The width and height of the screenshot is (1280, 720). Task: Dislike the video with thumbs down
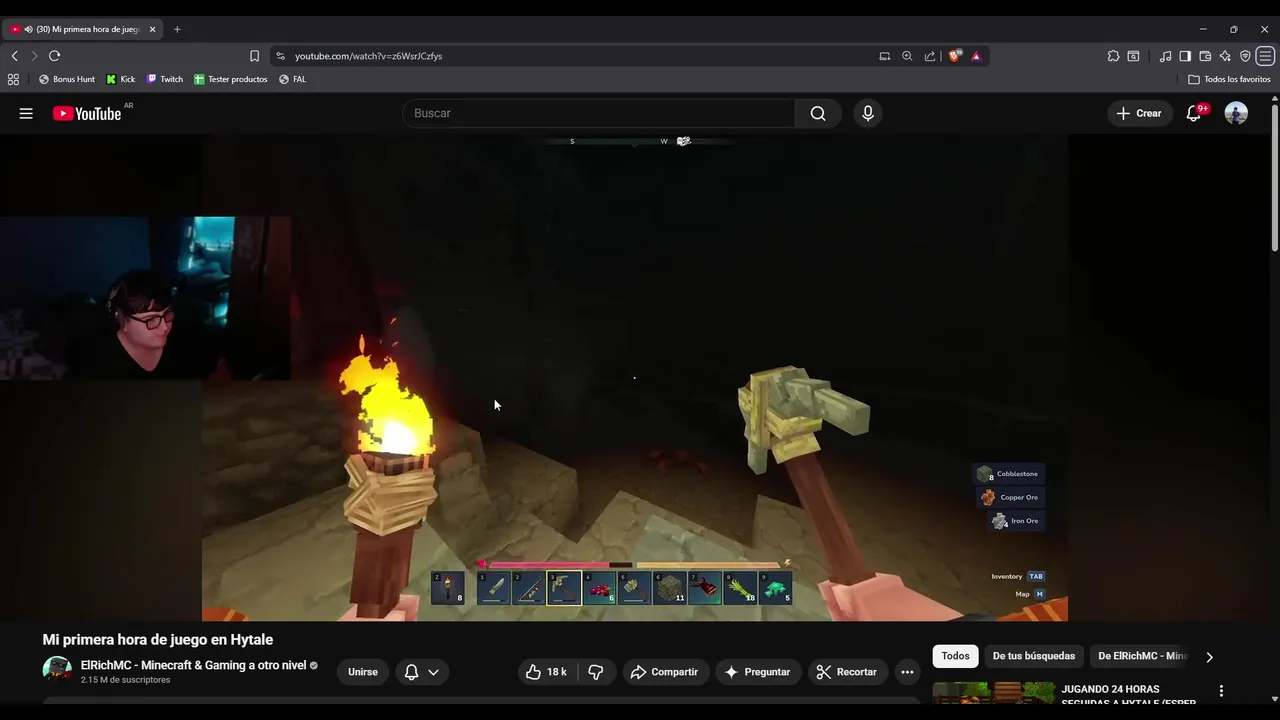click(596, 672)
